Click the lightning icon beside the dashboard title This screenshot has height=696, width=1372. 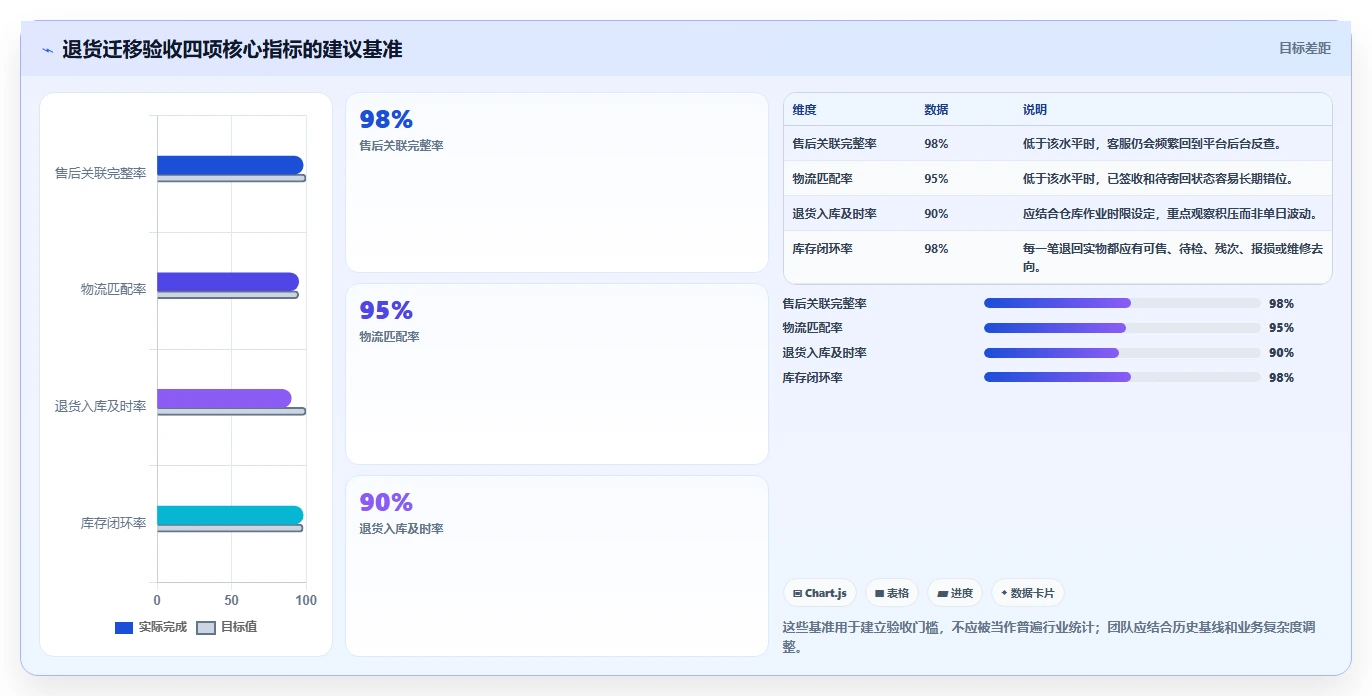click(x=47, y=50)
